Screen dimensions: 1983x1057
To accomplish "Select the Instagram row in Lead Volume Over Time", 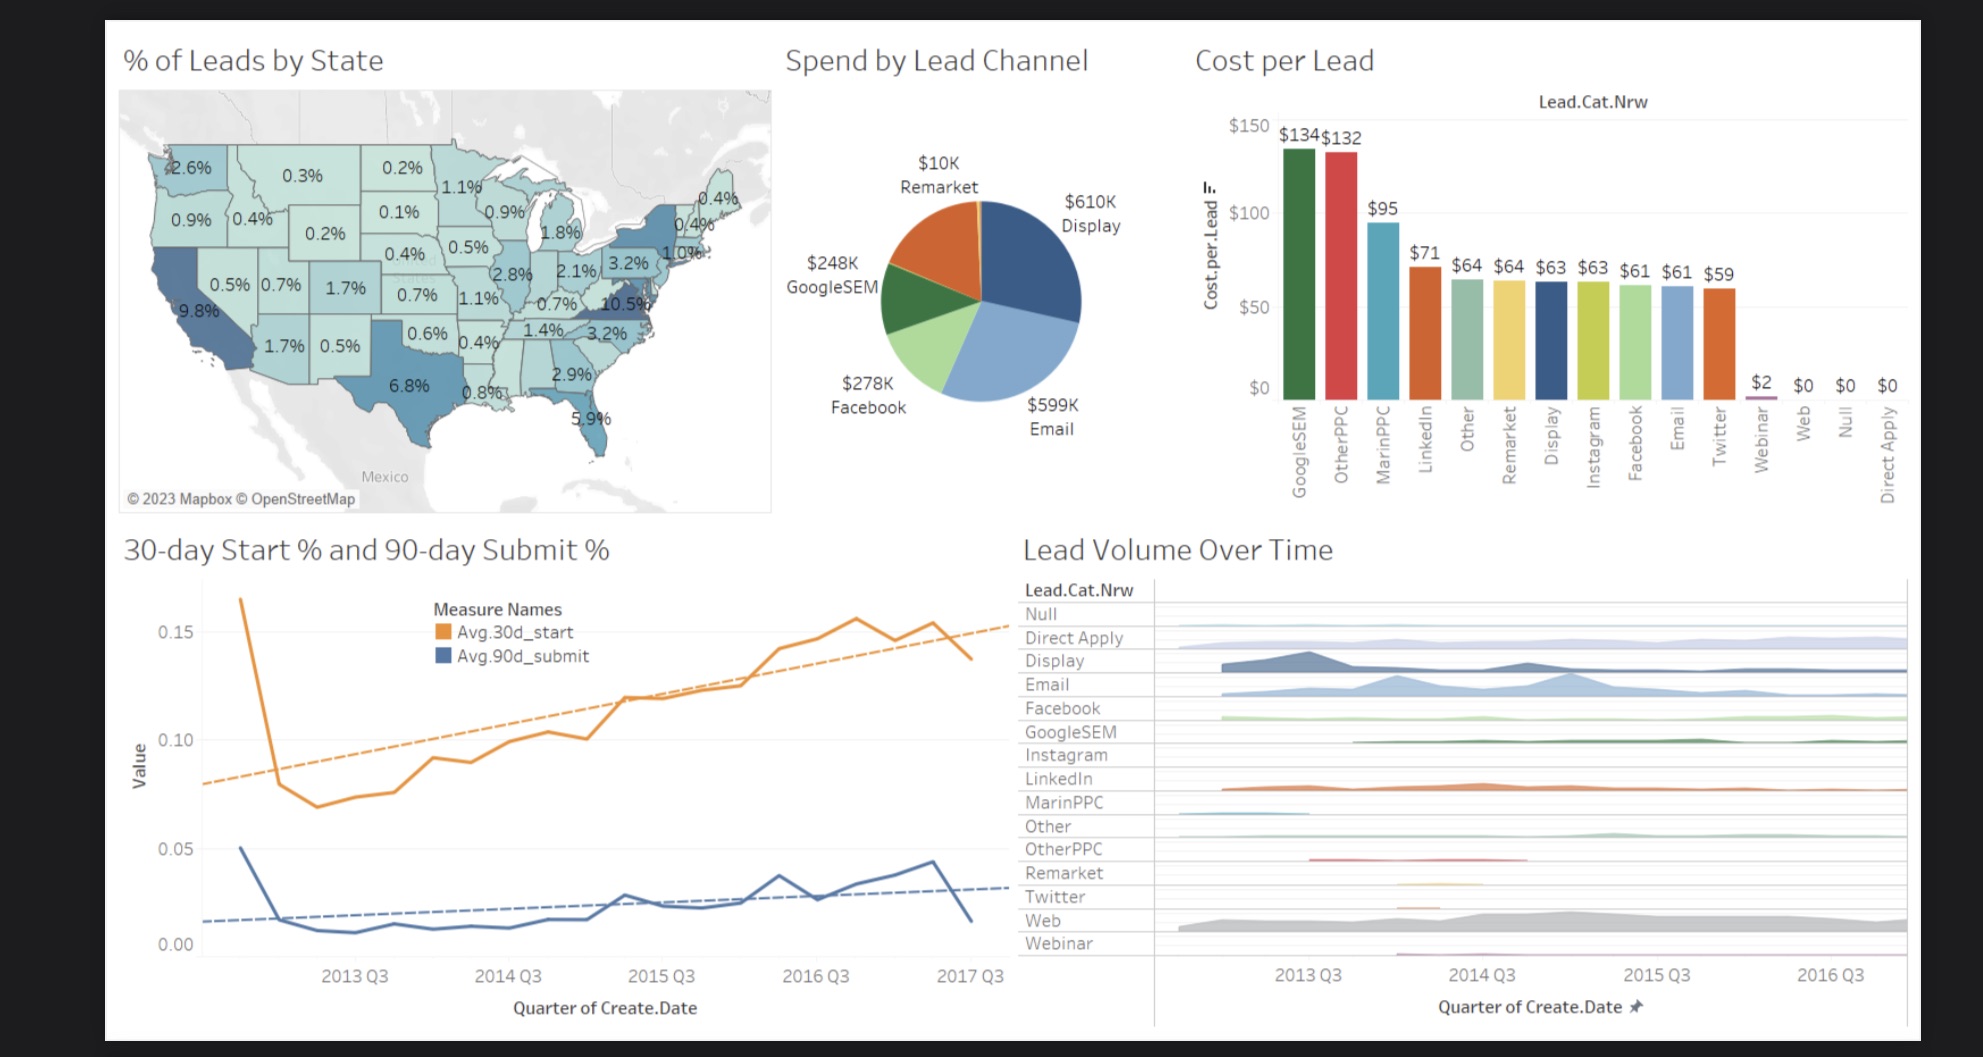I will [x=1463, y=756].
